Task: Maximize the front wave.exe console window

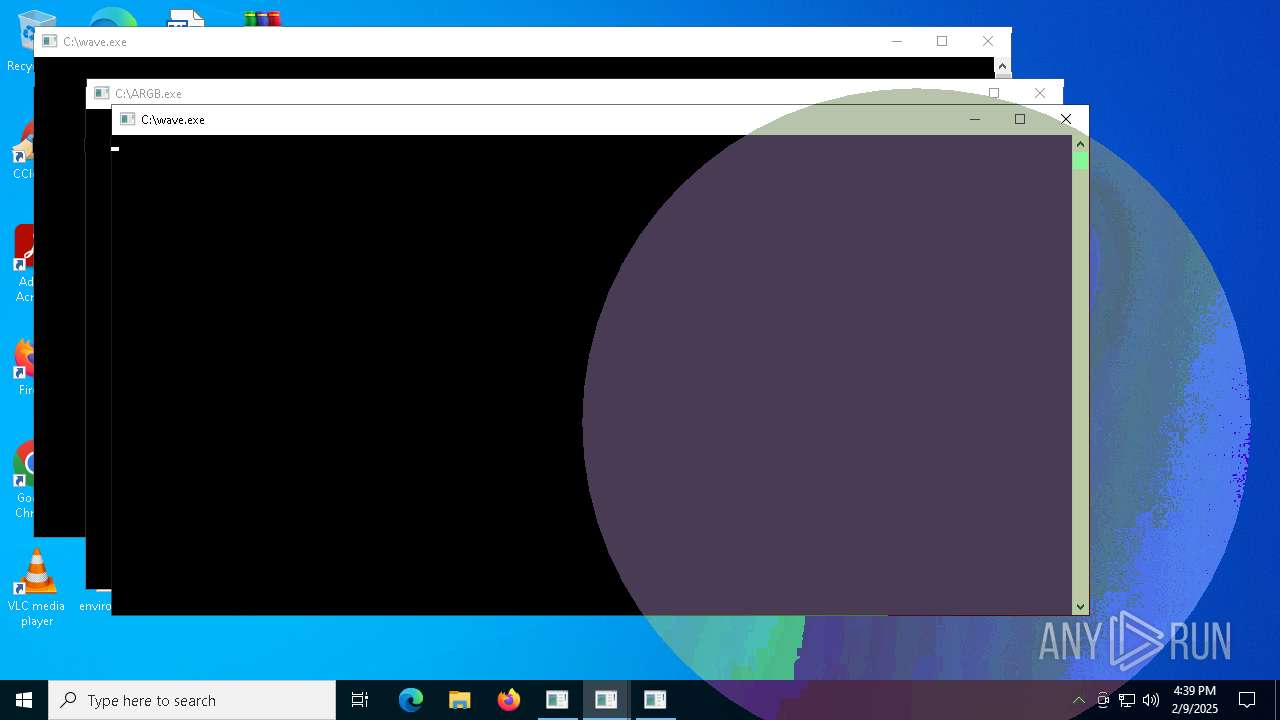Action: (1020, 119)
